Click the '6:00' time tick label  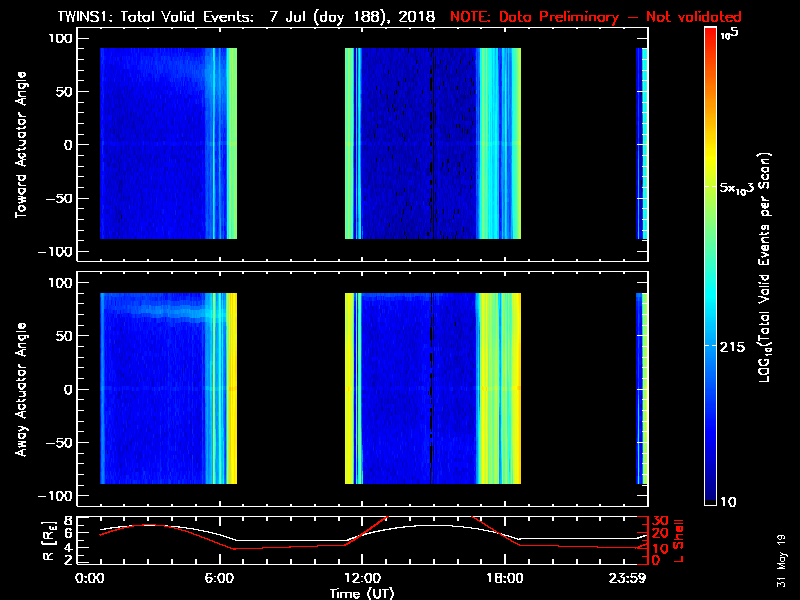[219, 579]
